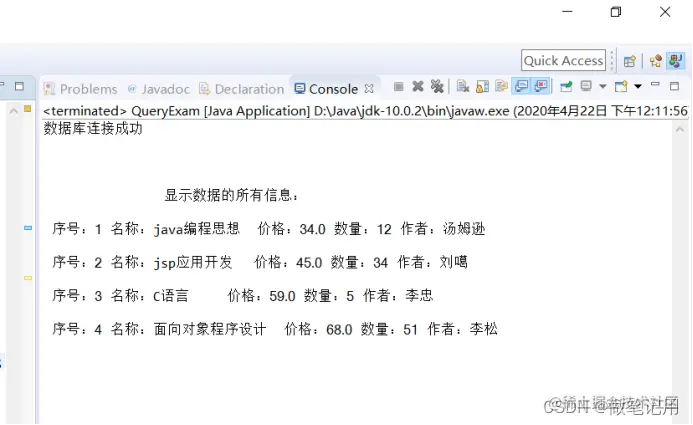This screenshot has width=693, height=425.
Task: Toggle Show Console When Standard Out Changes
Action: click(522, 86)
